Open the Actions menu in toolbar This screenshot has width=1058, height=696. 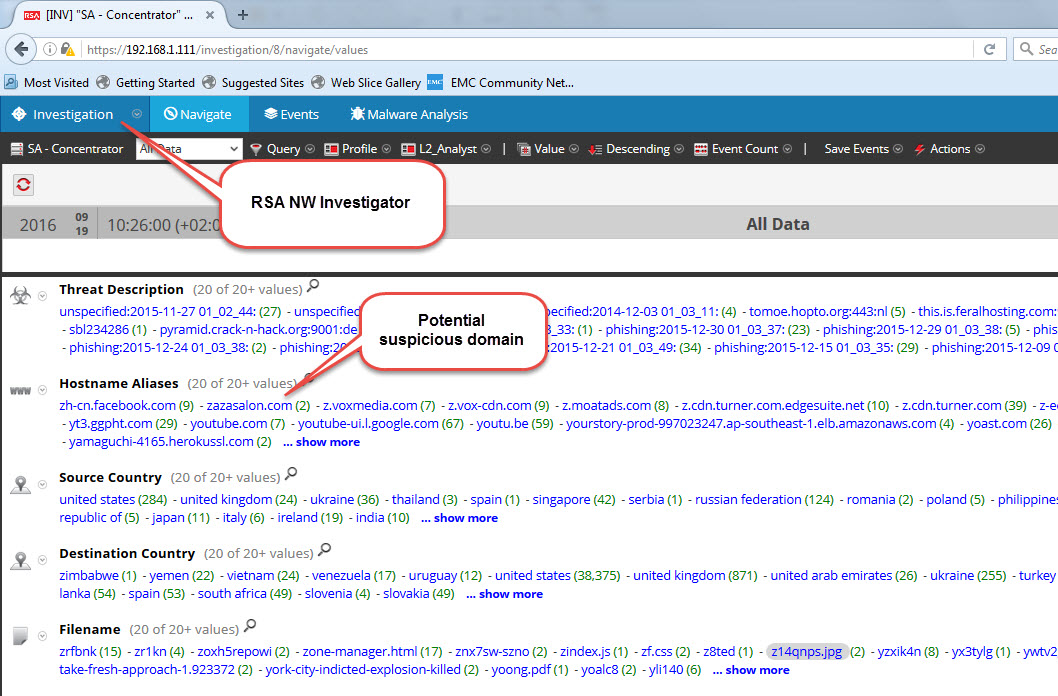coord(949,149)
